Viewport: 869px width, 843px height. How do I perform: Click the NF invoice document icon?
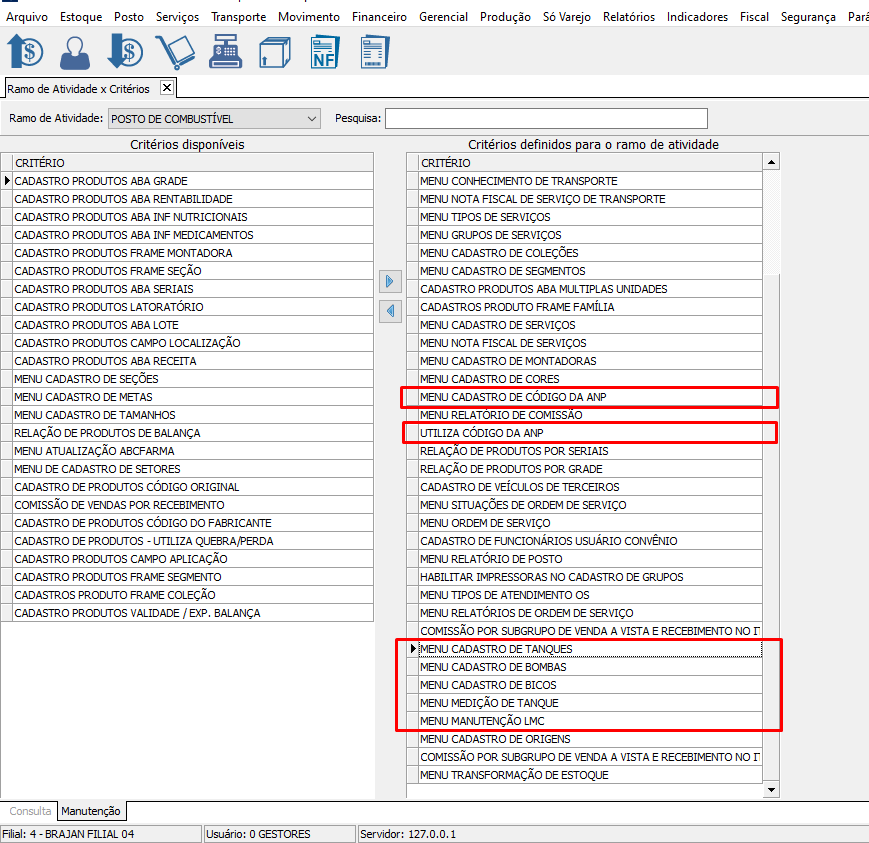pos(324,51)
